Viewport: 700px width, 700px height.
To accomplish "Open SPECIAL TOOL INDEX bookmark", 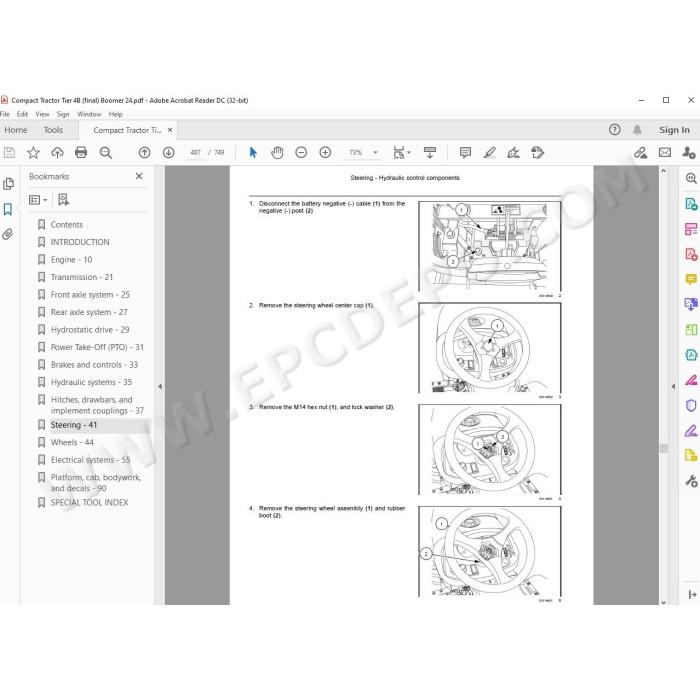I will point(89,503).
